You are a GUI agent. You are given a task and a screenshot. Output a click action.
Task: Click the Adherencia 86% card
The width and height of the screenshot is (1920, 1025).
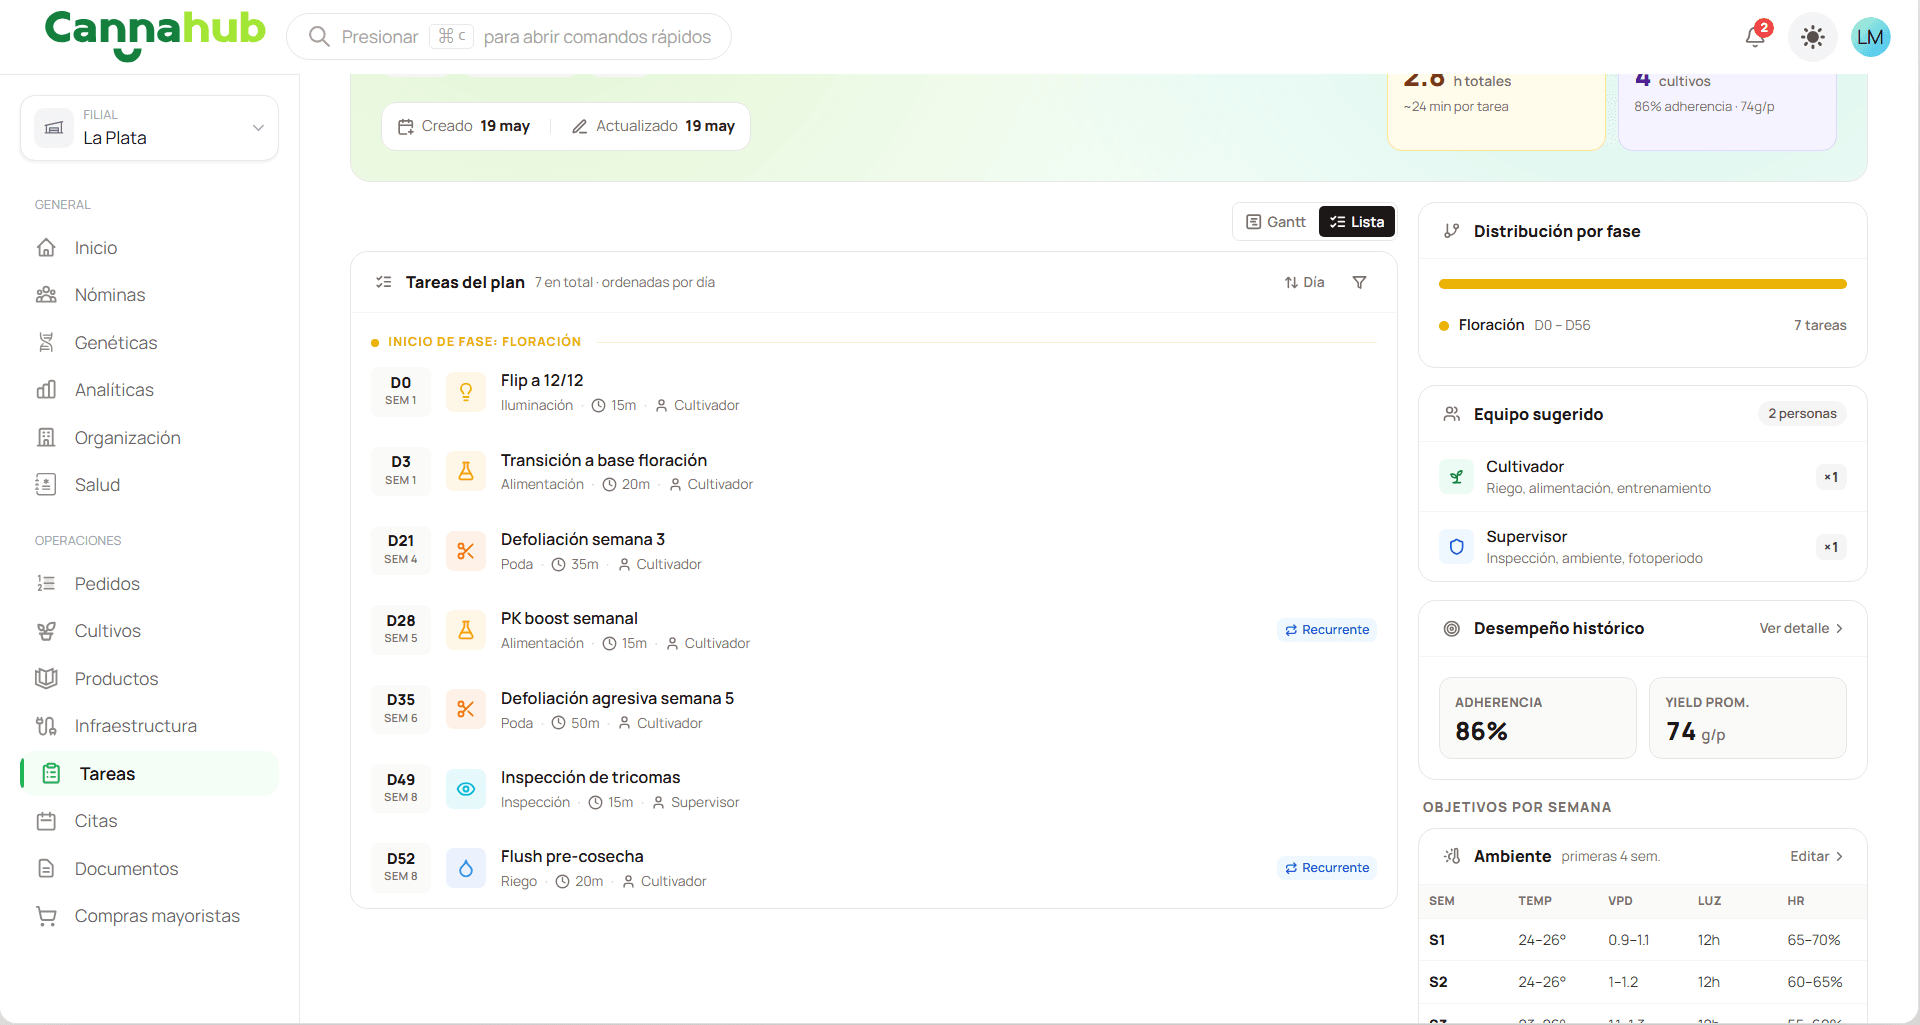coord(1537,718)
